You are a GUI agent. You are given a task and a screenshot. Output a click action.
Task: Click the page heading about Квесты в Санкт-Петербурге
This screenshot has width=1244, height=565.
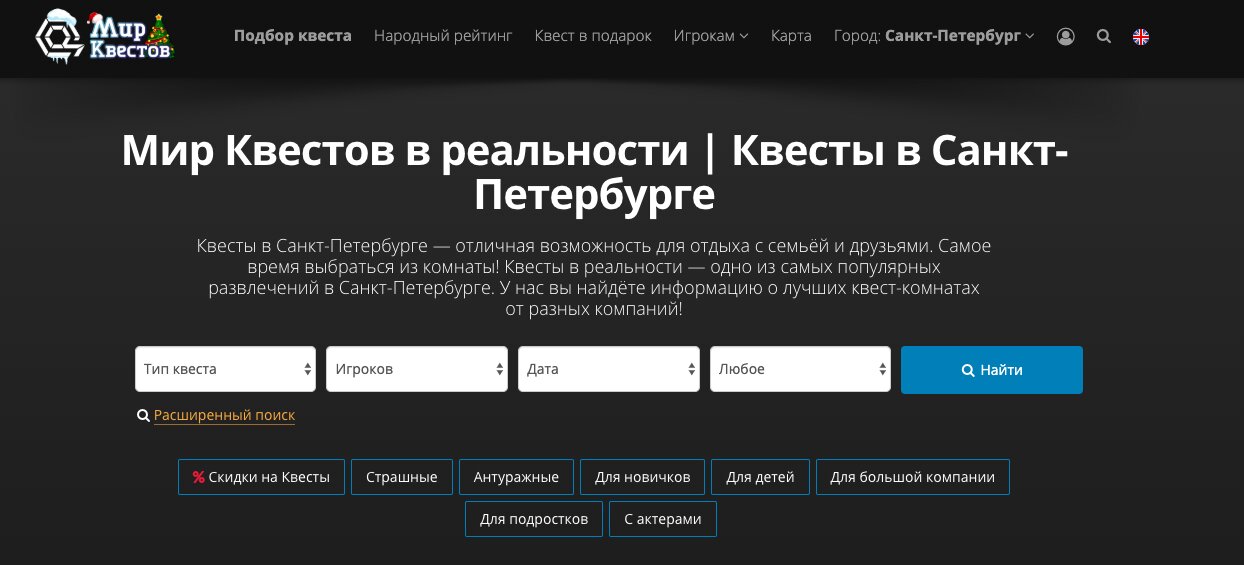(x=595, y=173)
